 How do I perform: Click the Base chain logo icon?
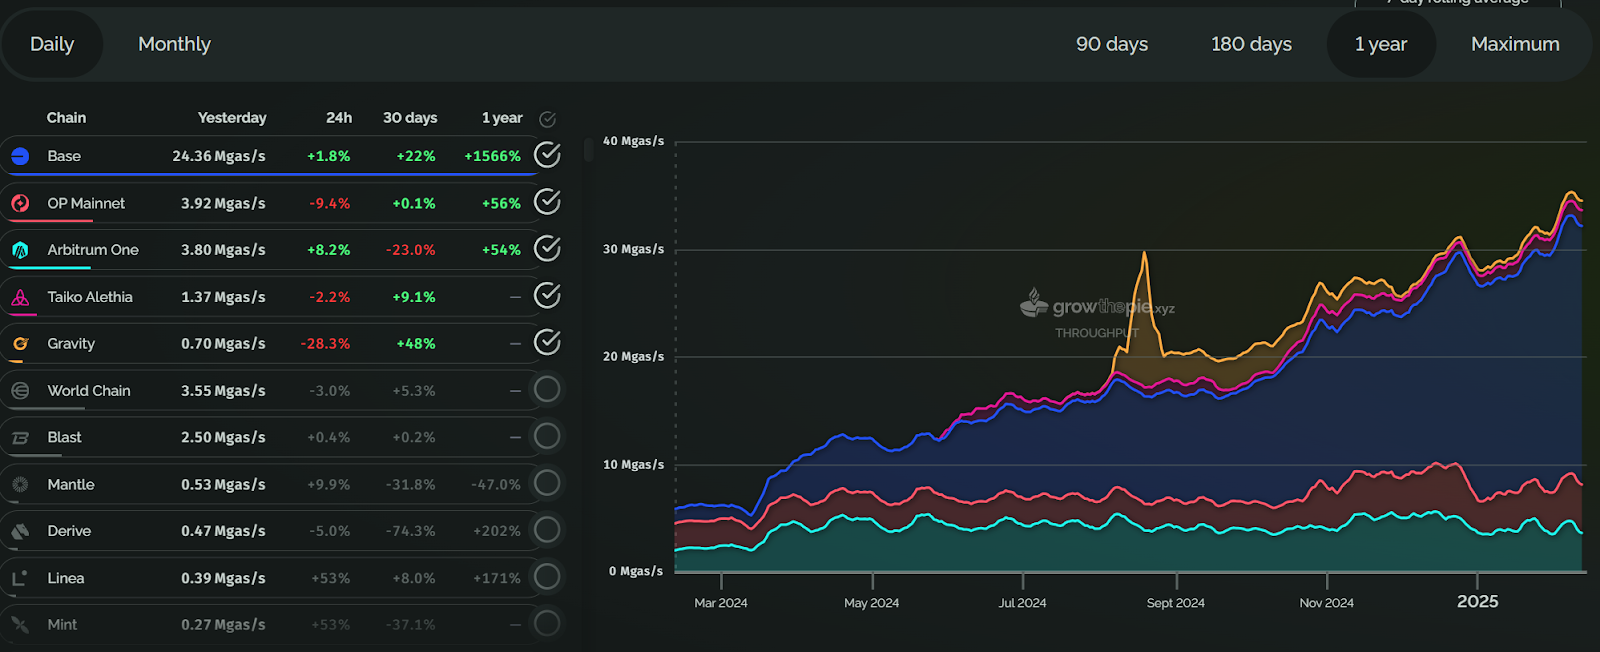tap(20, 156)
